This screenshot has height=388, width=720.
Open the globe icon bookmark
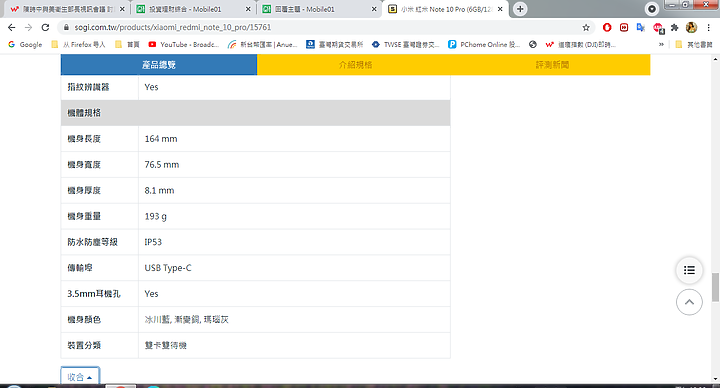(x=533, y=45)
